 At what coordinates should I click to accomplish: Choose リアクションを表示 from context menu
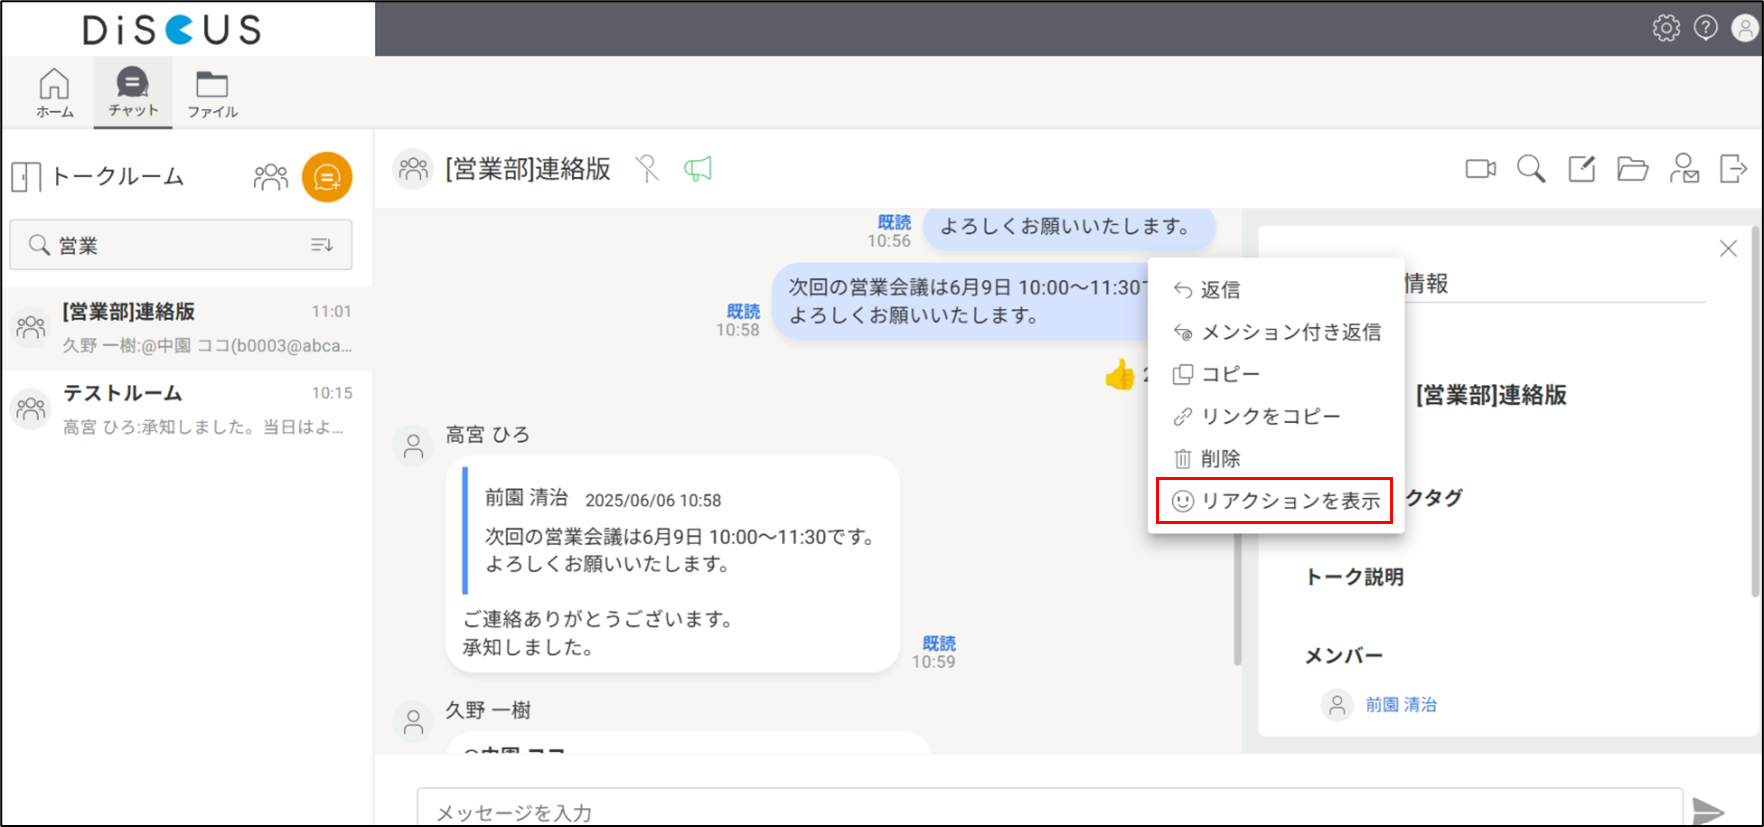click(1275, 501)
